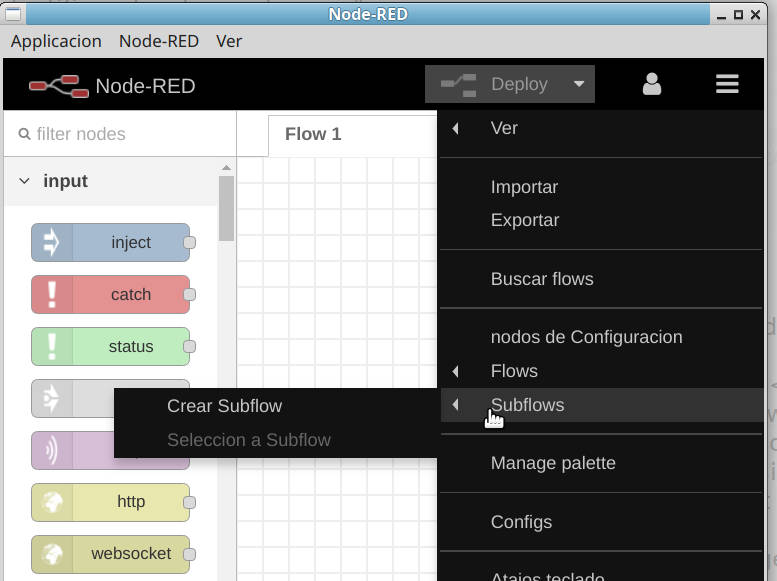Expand the Ver submenu
The width and height of the screenshot is (777, 581).
(504, 128)
